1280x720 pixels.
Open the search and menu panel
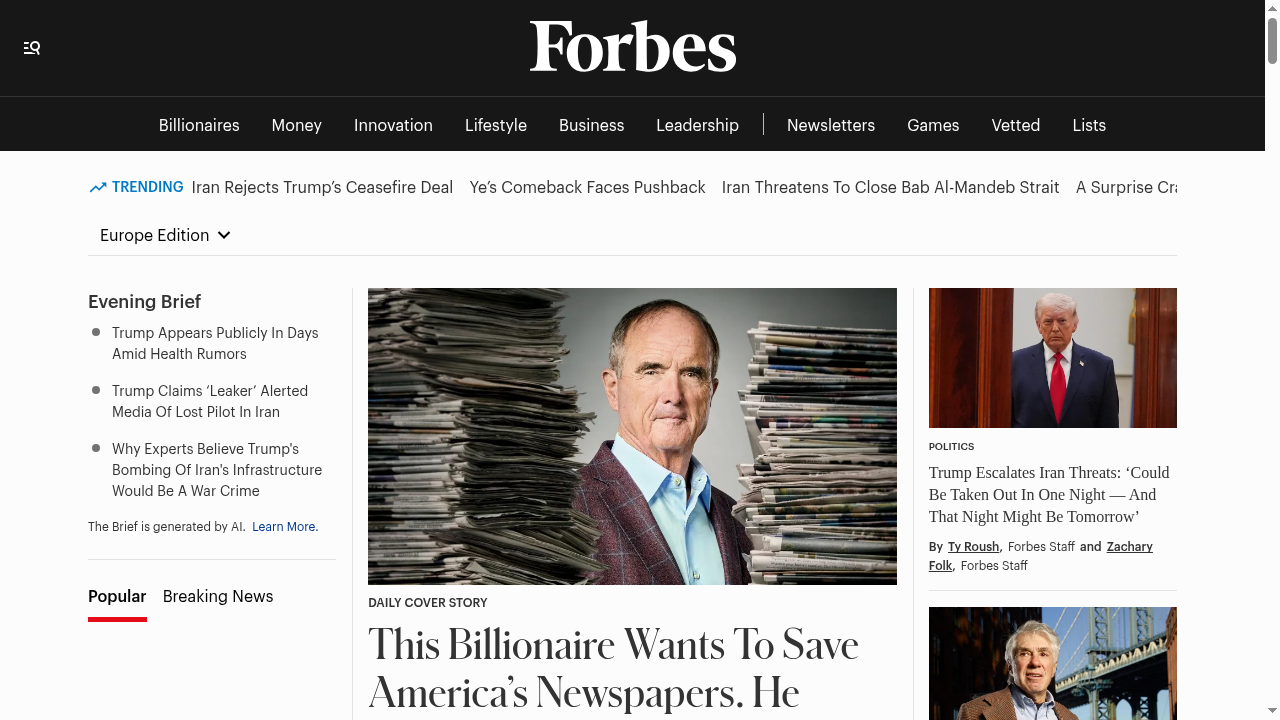tap(31, 47)
